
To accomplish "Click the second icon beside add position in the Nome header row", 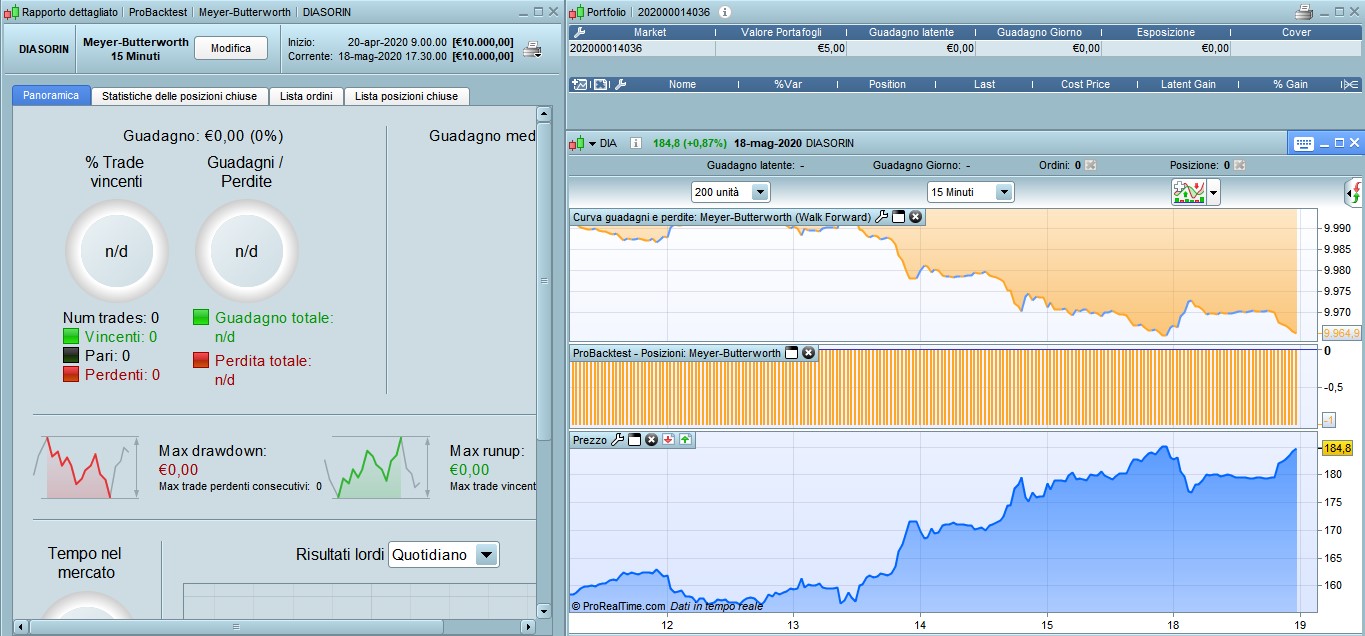I will tap(600, 84).
